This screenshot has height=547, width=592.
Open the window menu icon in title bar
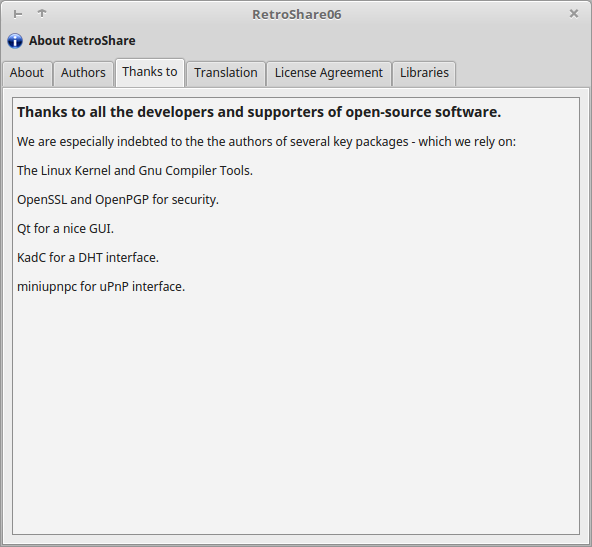click(18, 14)
